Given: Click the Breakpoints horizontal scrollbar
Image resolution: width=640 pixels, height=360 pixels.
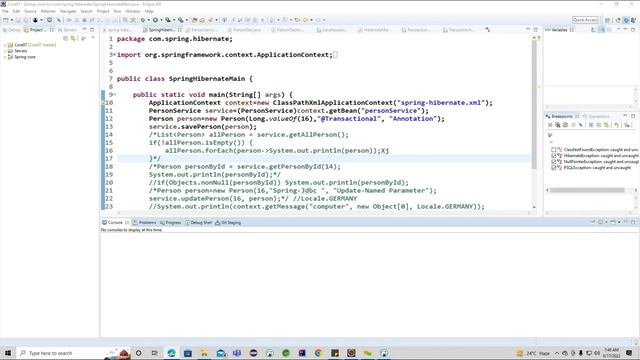Looking at the screenshot, I should point(587,190).
